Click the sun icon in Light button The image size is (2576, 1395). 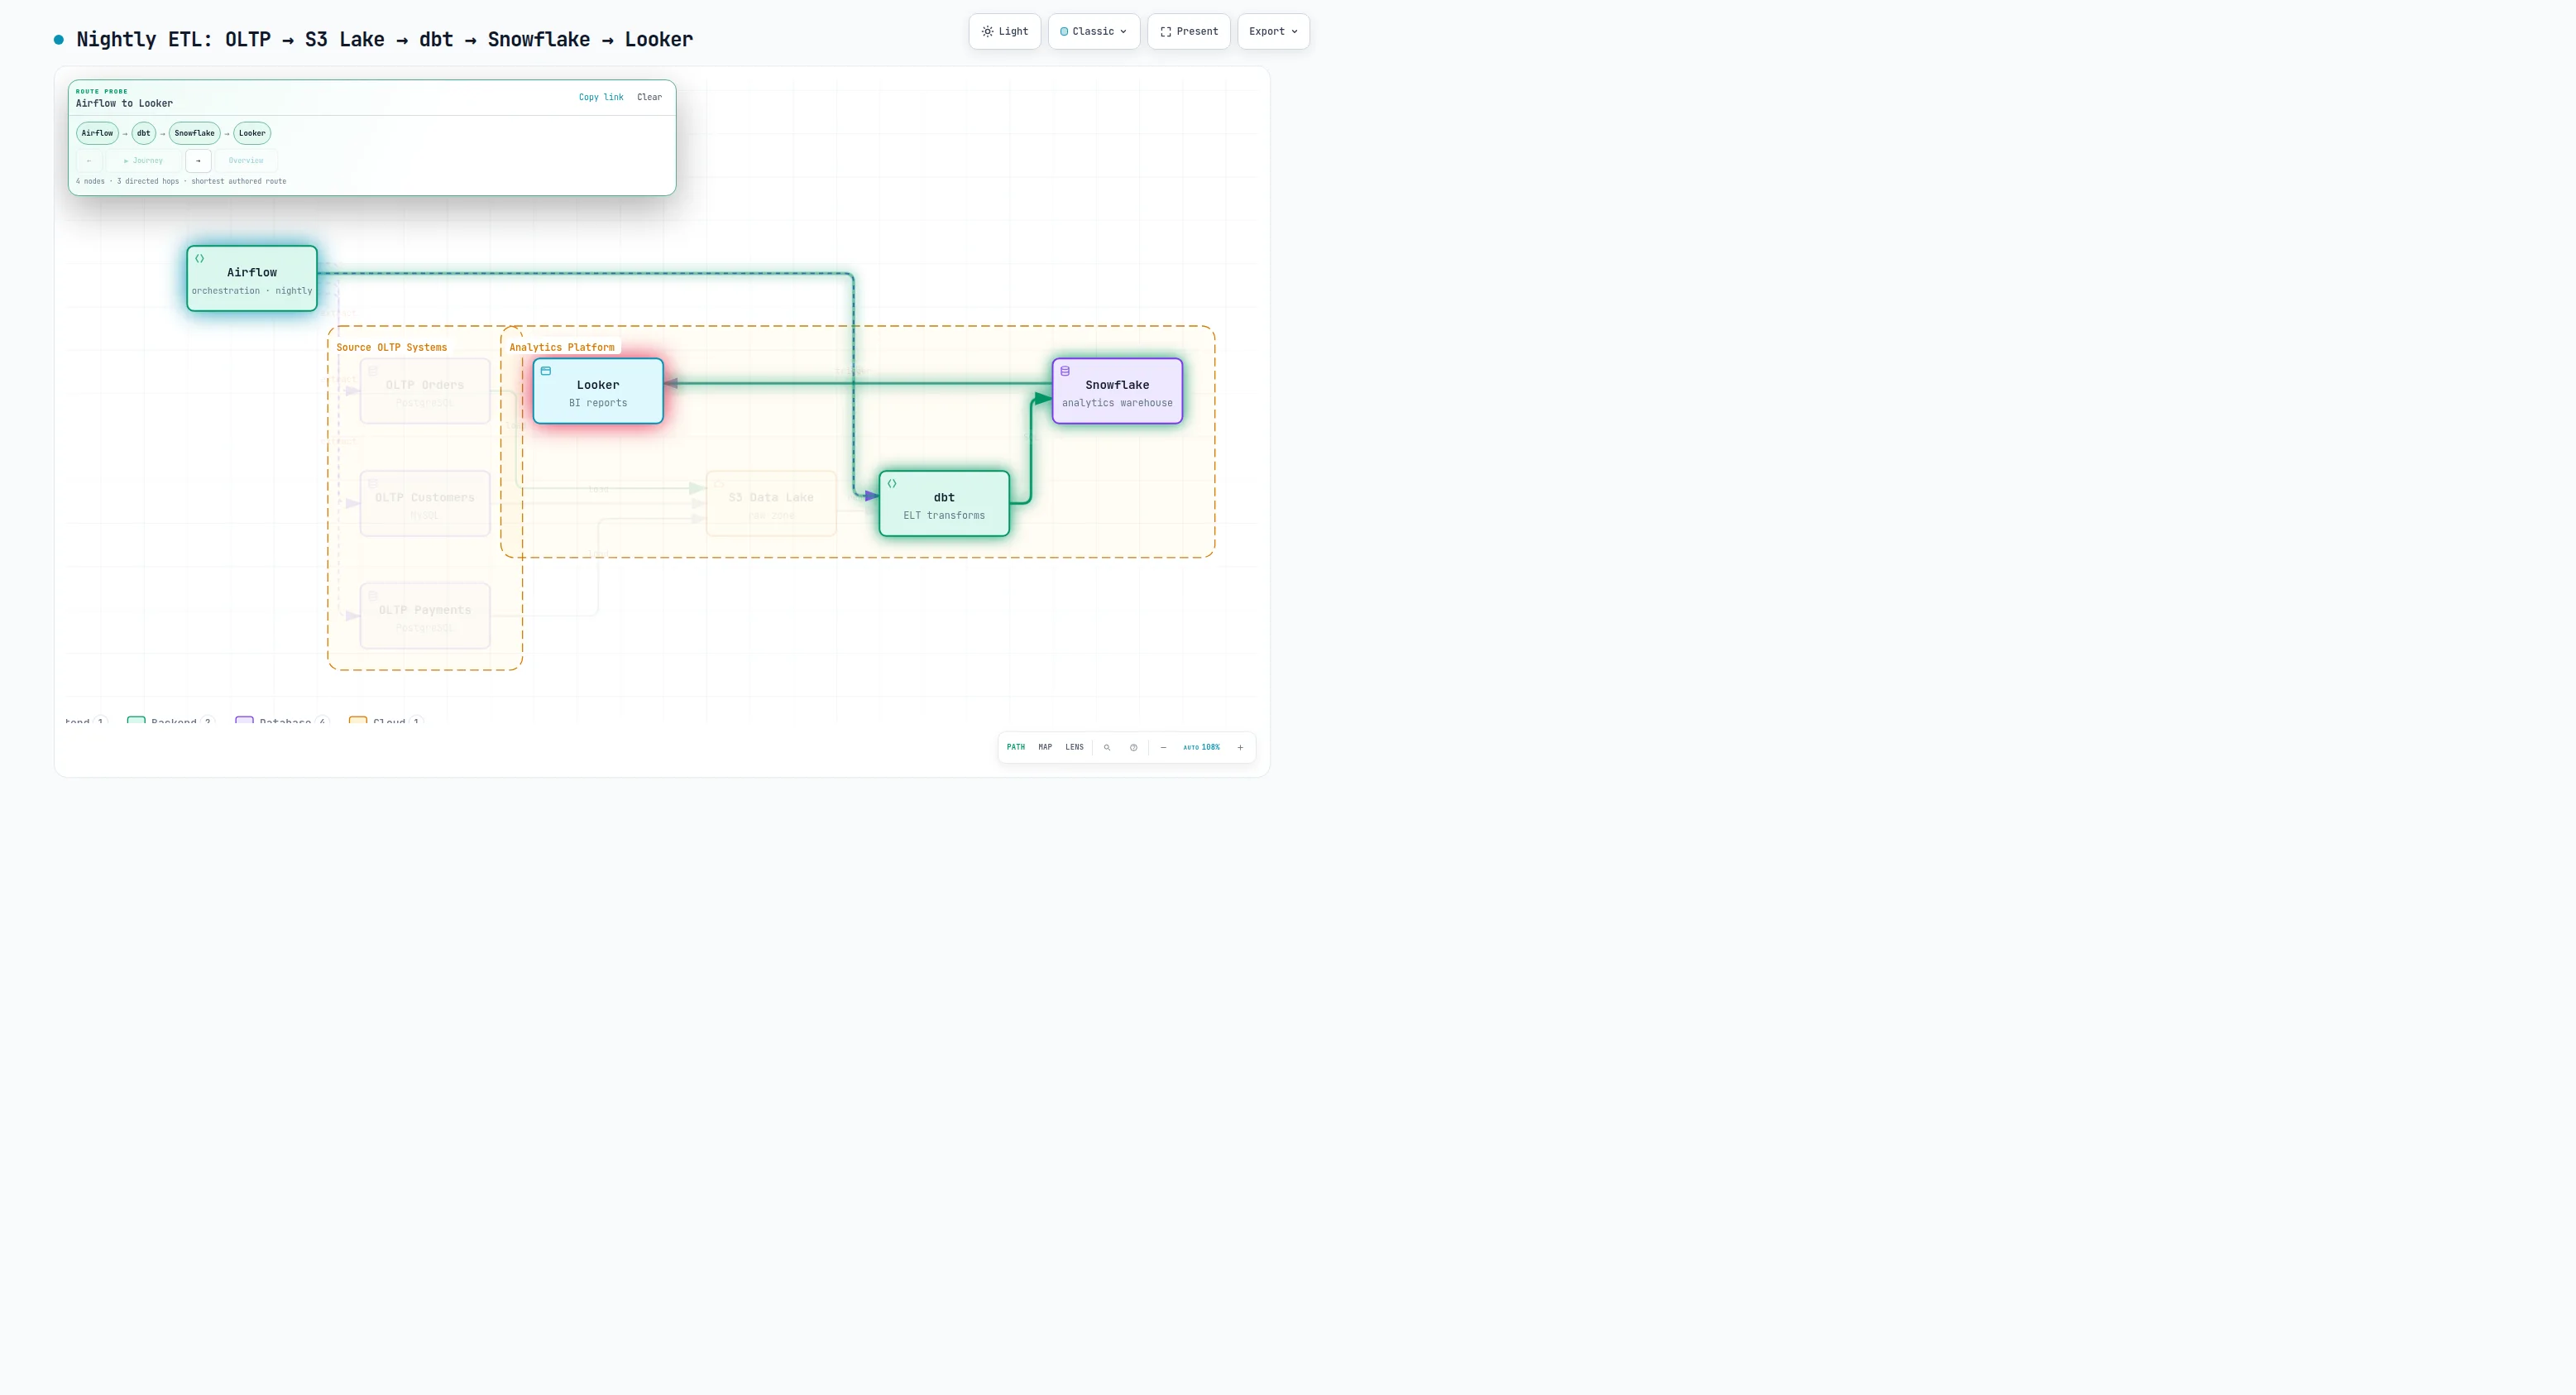click(987, 31)
